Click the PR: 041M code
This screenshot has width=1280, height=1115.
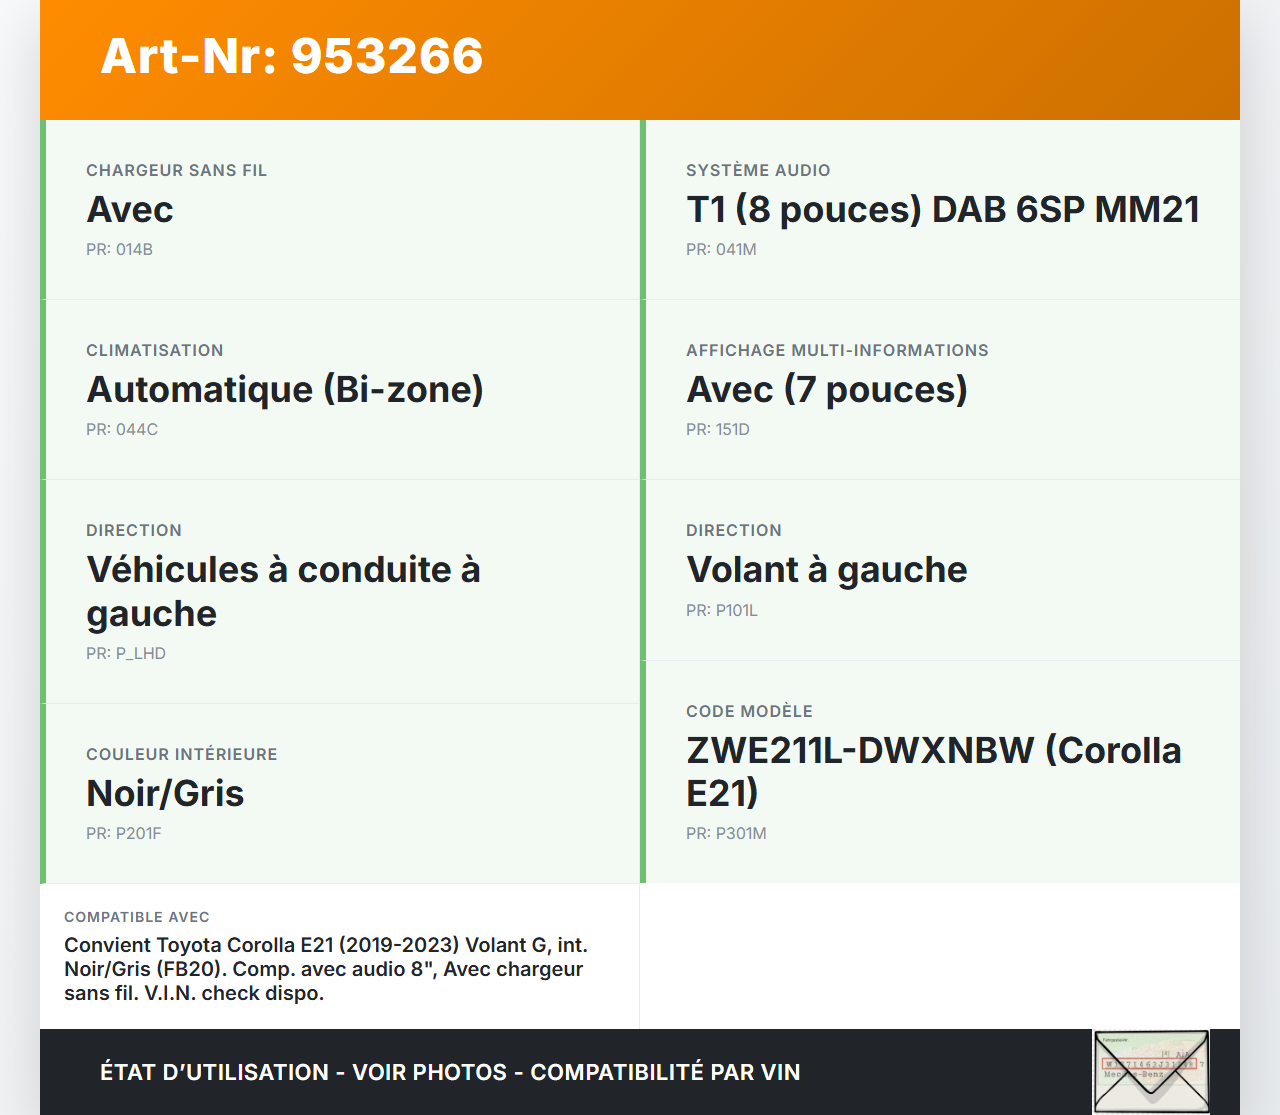[721, 250]
